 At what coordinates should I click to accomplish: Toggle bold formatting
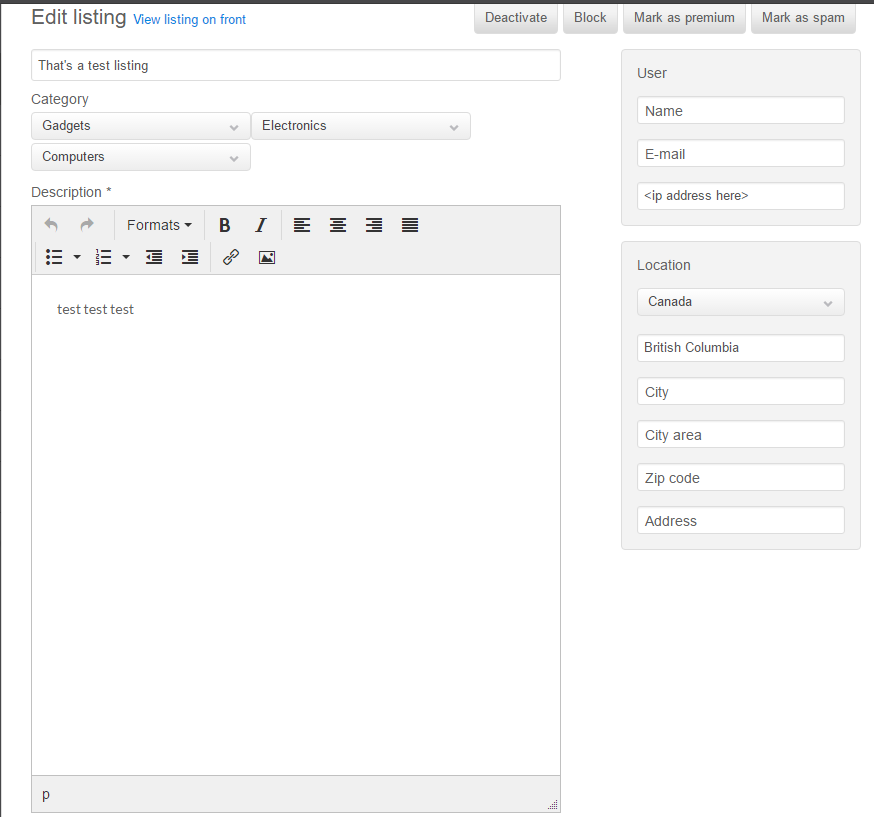click(225, 225)
